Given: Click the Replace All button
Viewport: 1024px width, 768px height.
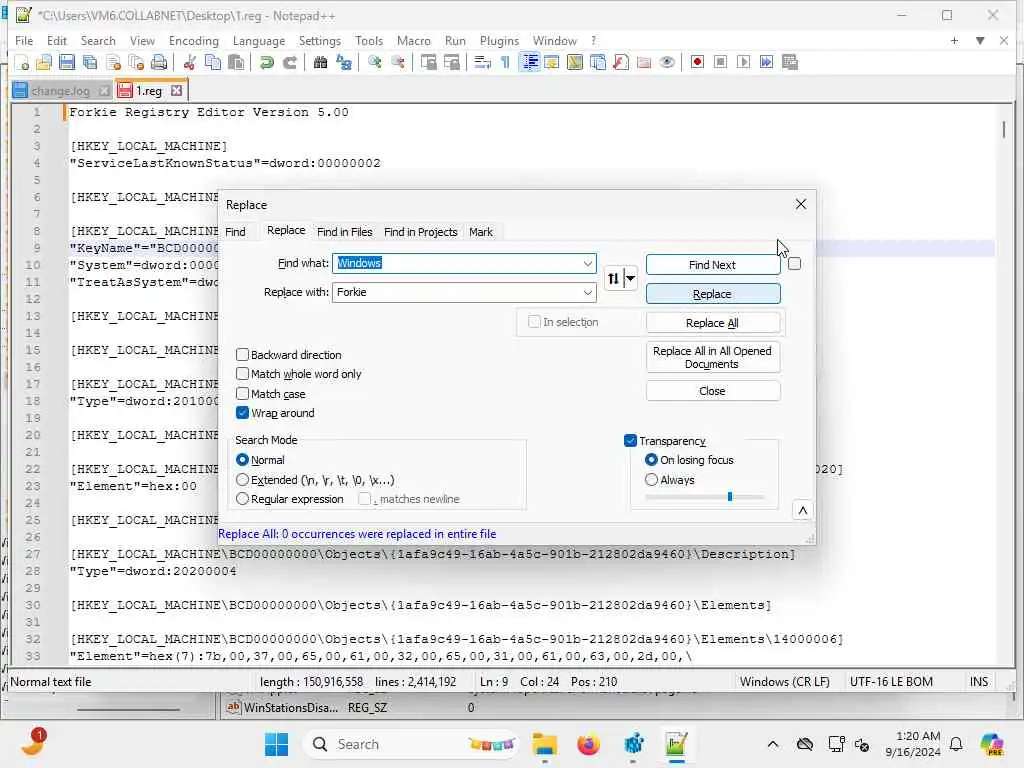Looking at the screenshot, I should (x=712, y=323).
